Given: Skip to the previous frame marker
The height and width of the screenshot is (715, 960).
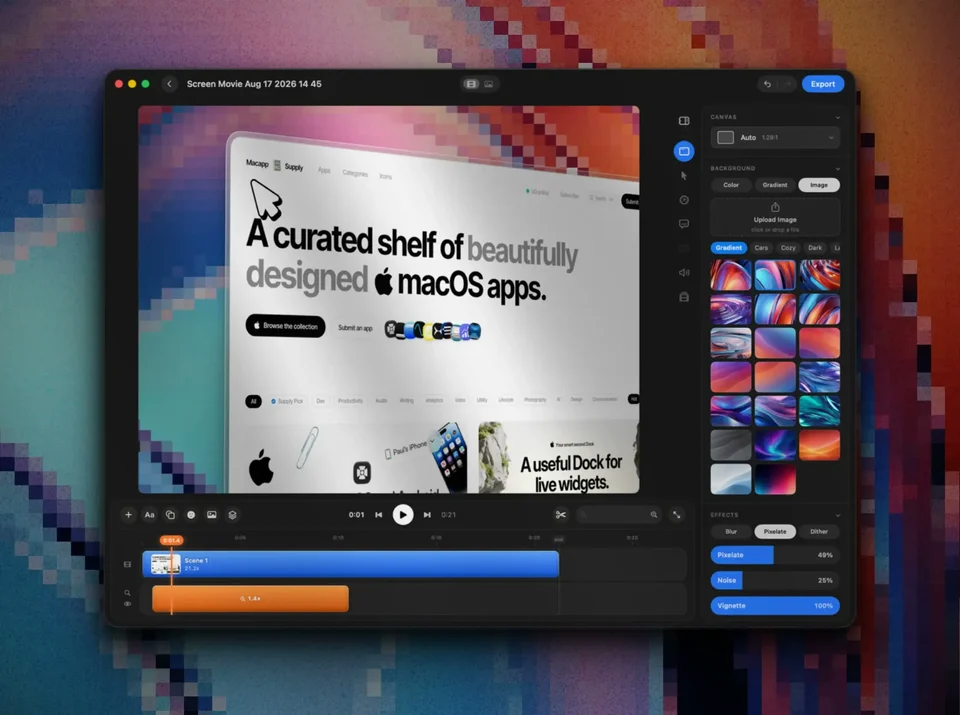Looking at the screenshot, I should tap(378, 515).
